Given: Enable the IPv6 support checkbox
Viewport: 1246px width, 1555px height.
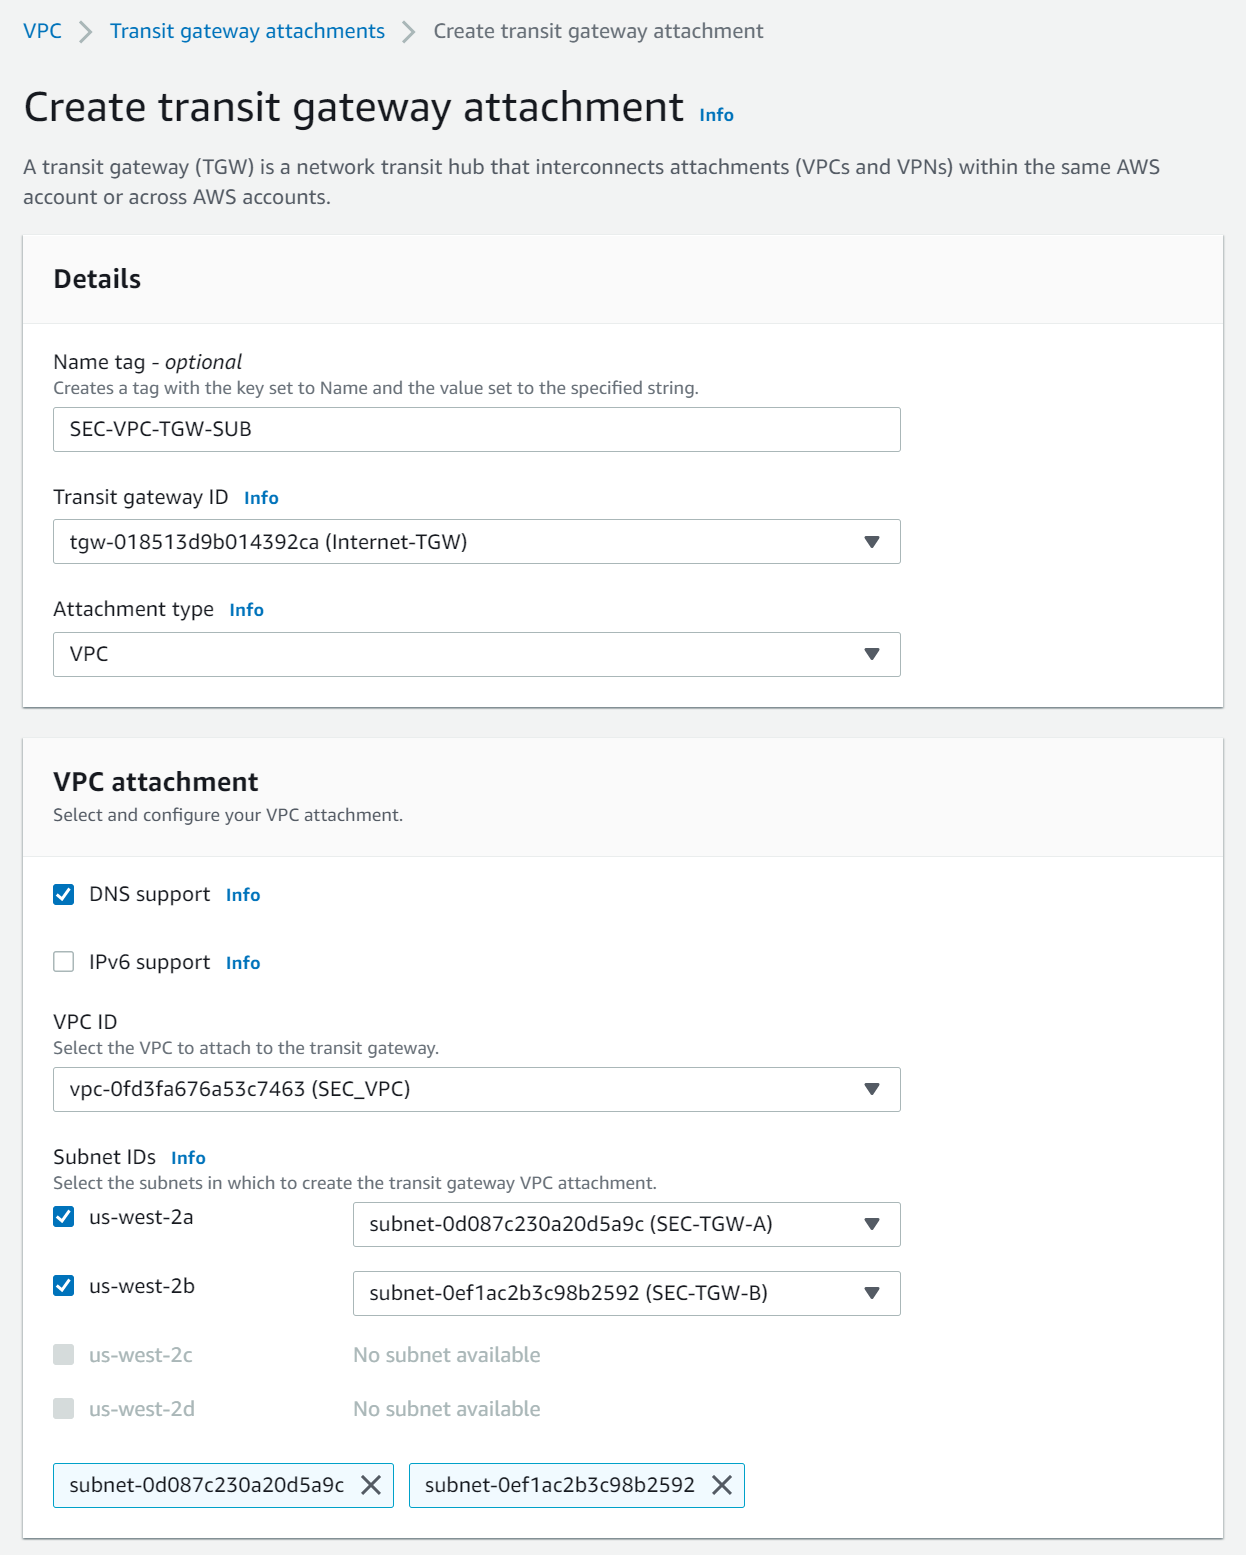Looking at the screenshot, I should 64,962.
